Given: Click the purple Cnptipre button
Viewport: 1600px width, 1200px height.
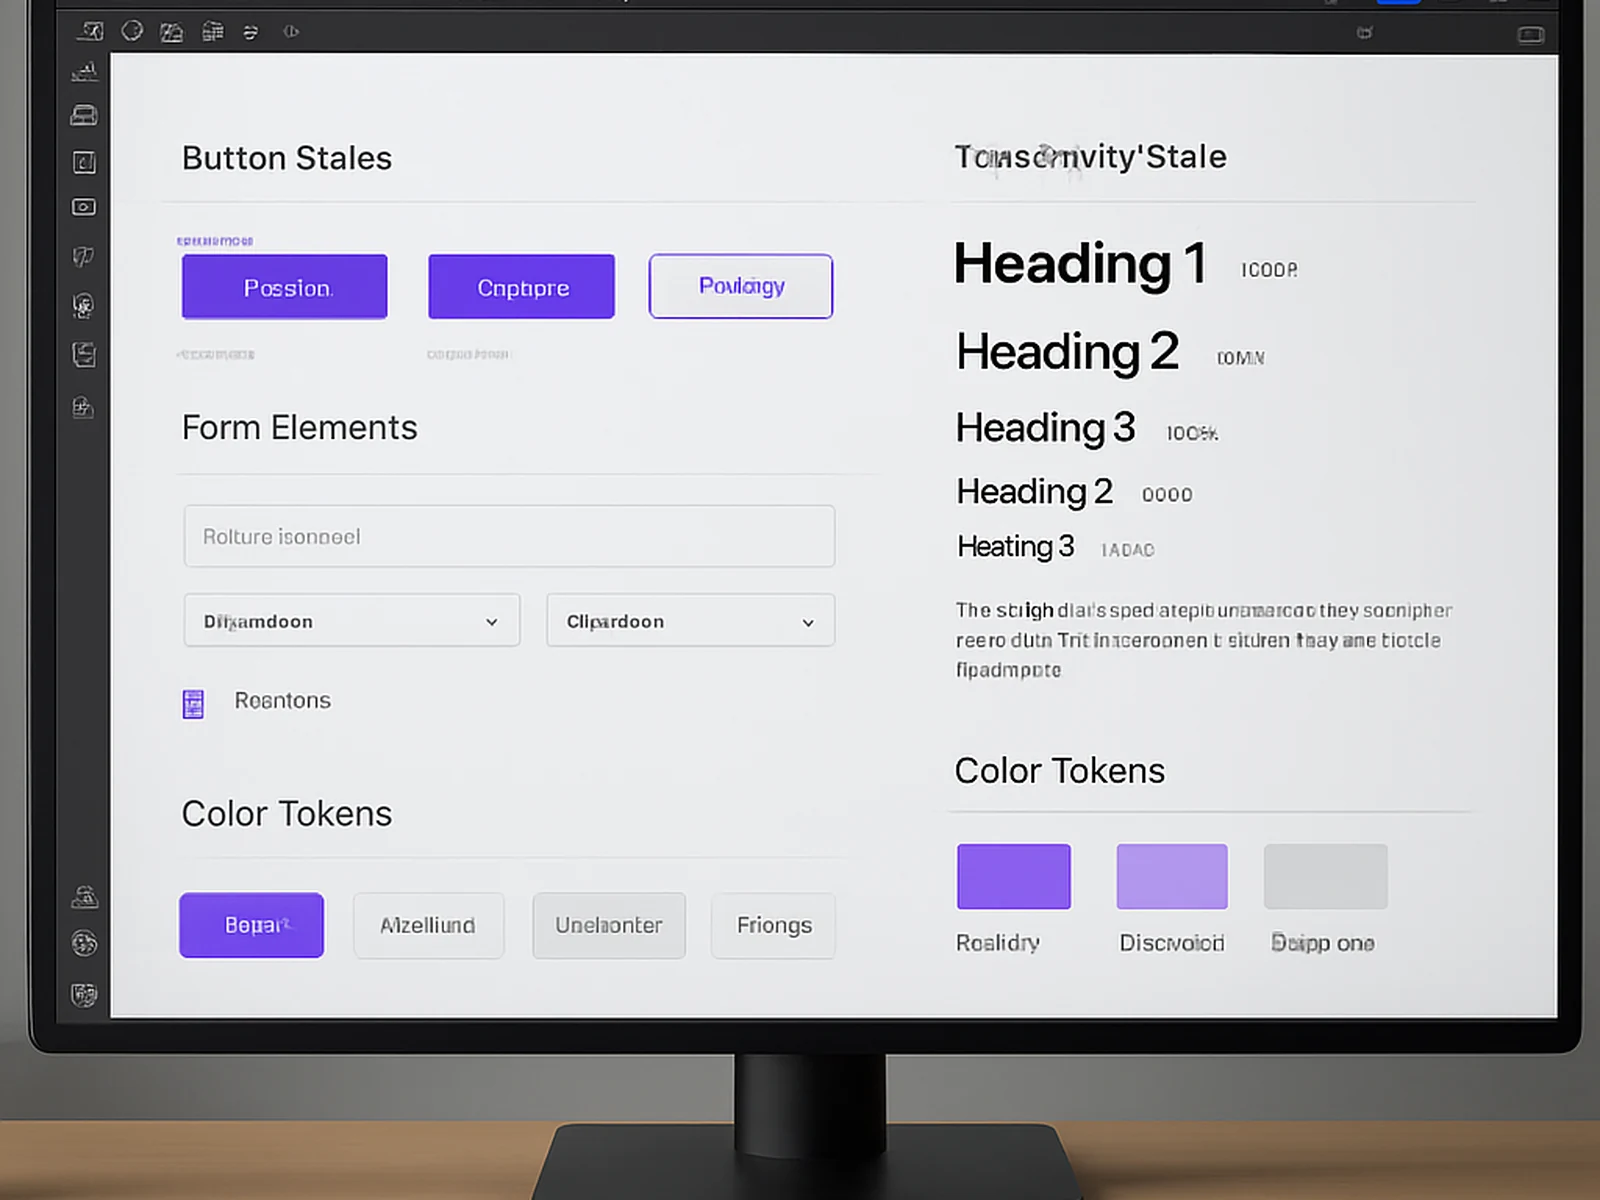Looking at the screenshot, I should (521, 287).
